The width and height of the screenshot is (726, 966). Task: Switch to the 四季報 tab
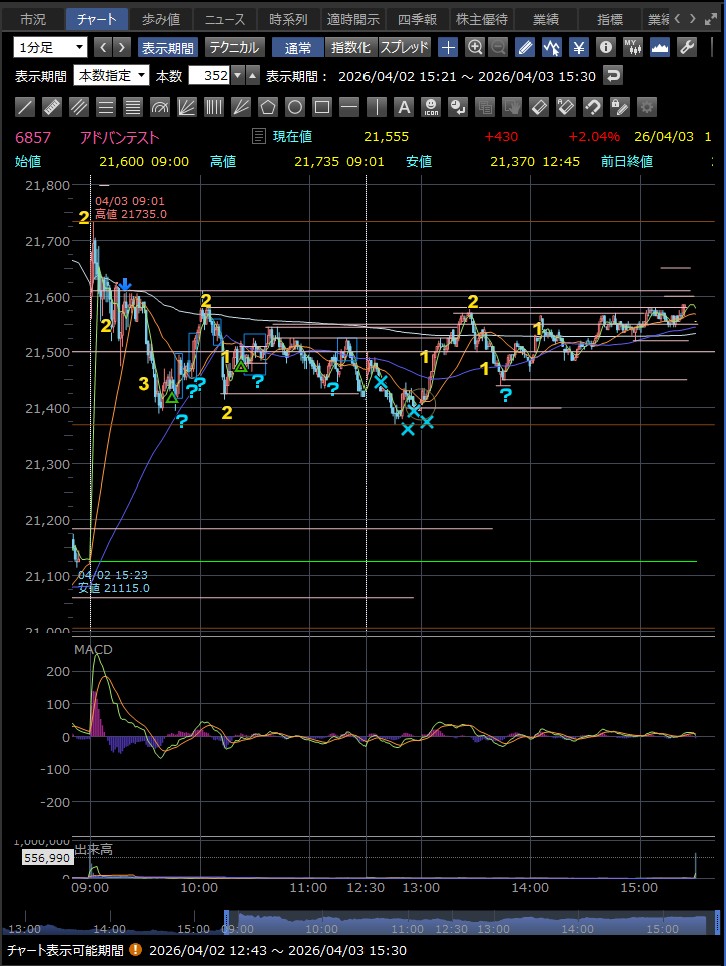point(416,19)
